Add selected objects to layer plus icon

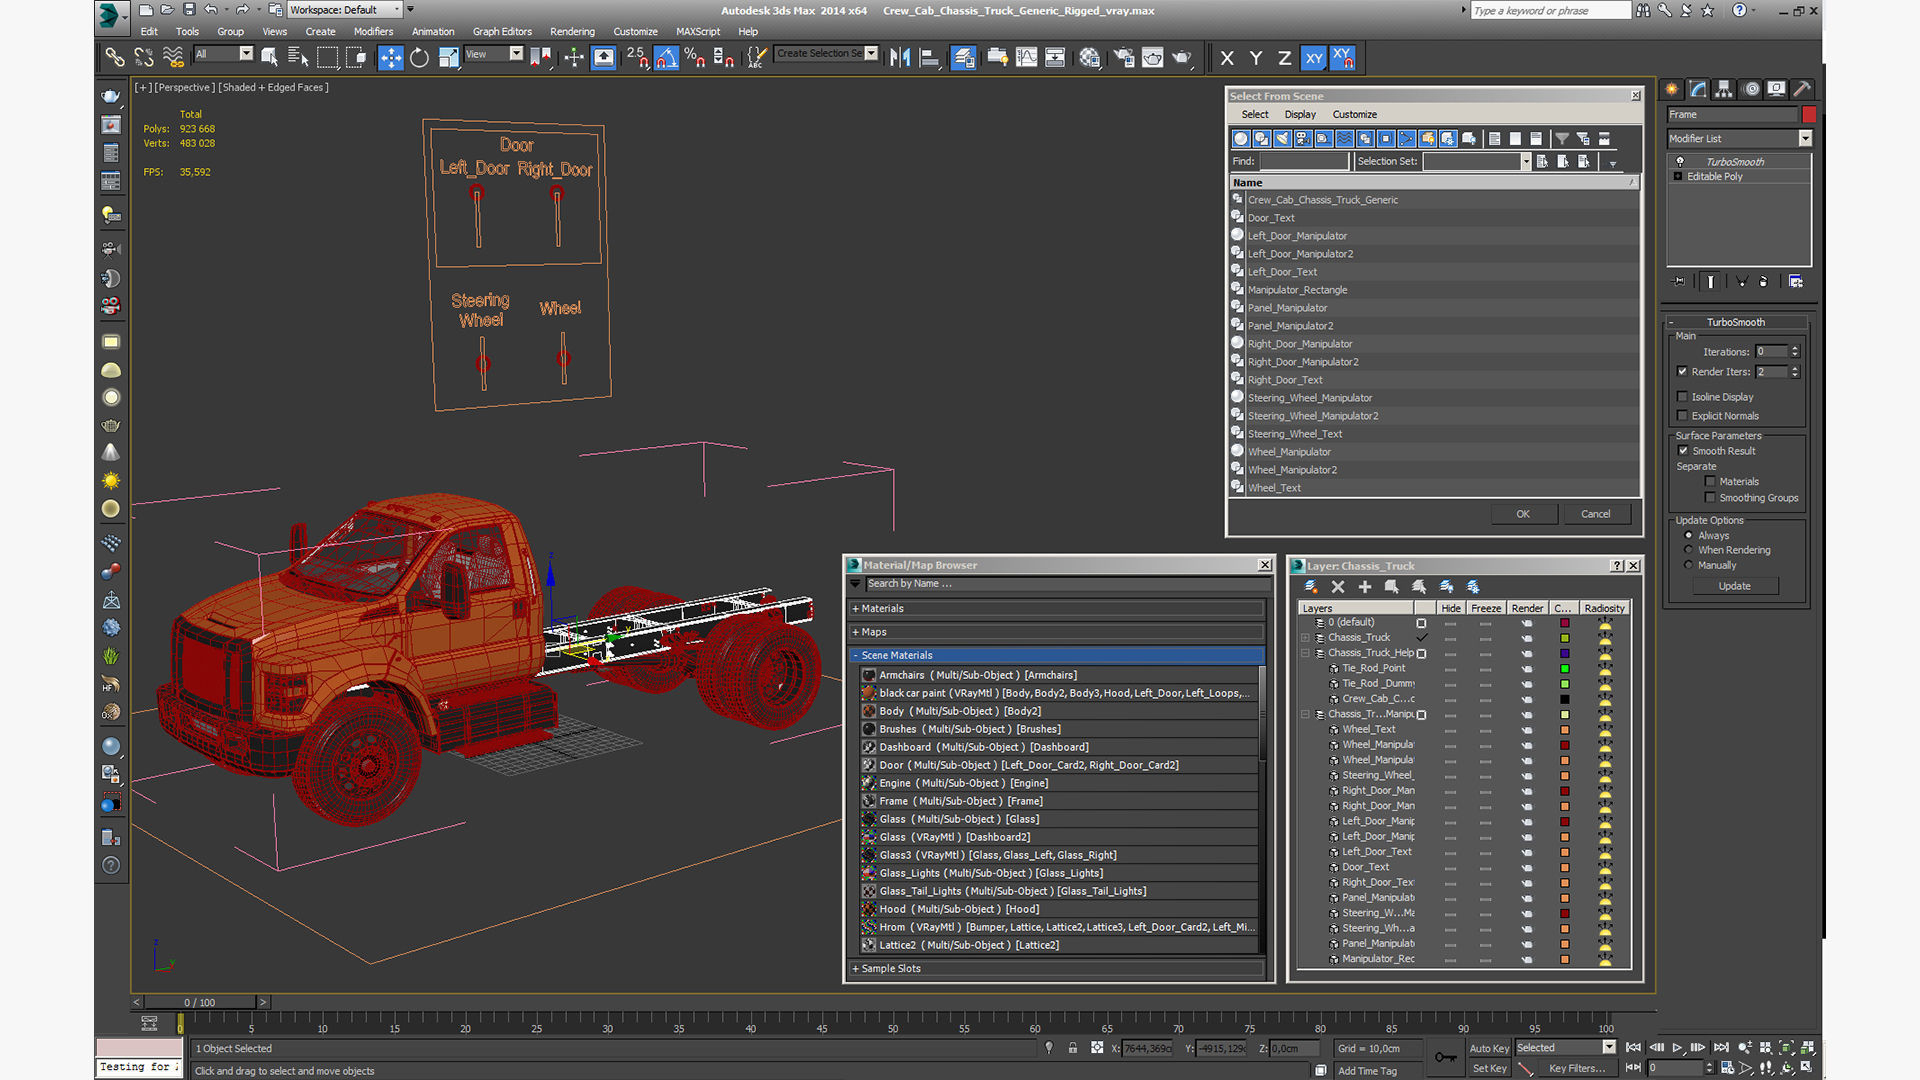(1364, 587)
